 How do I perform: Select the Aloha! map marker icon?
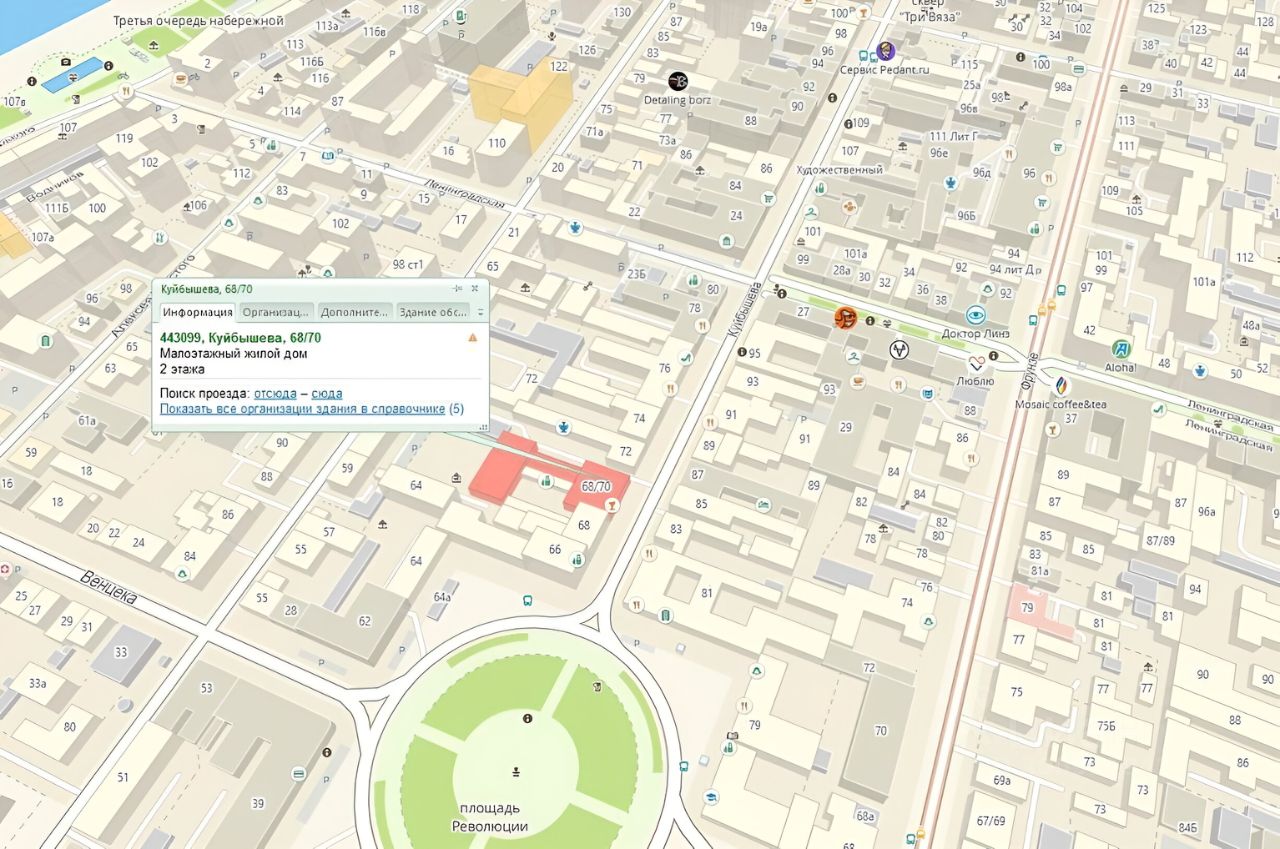pyautogui.click(x=1122, y=350)
